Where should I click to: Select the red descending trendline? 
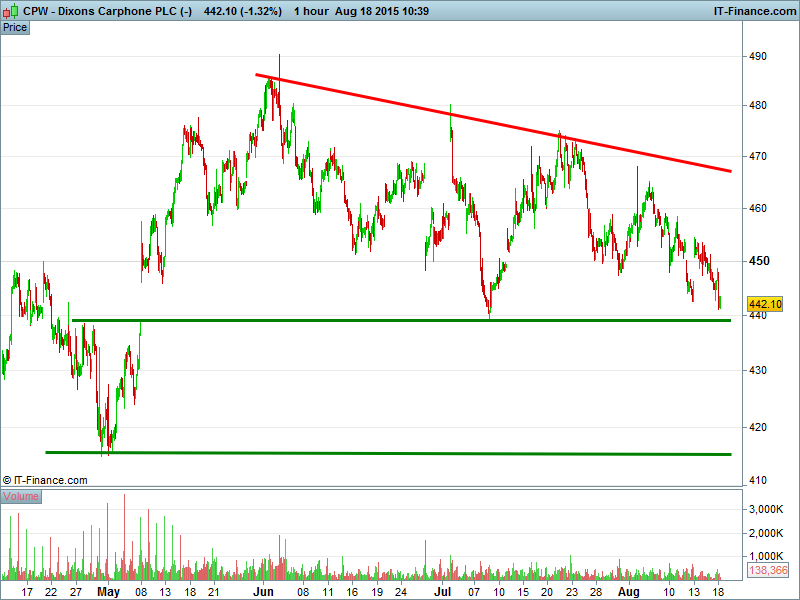493,123
